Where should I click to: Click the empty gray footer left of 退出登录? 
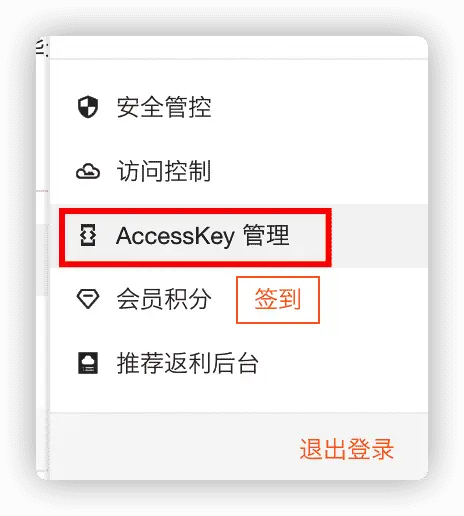click(173, 447)
